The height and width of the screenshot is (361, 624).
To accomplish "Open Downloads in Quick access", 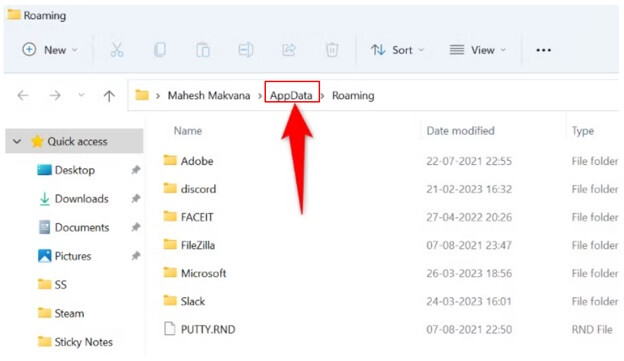I will click(82, 199).
